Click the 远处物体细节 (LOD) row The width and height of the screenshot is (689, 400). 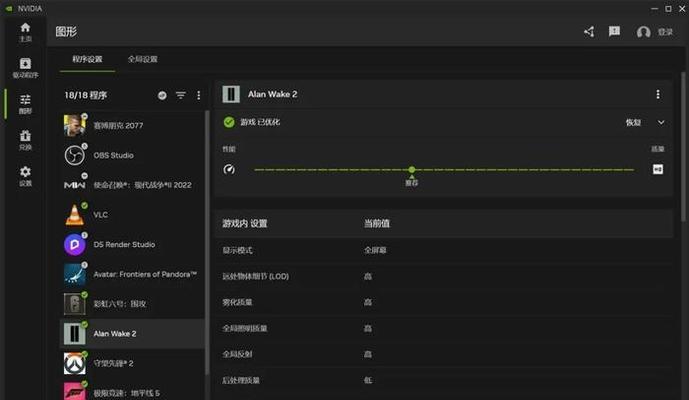click(x=444, y=276)
